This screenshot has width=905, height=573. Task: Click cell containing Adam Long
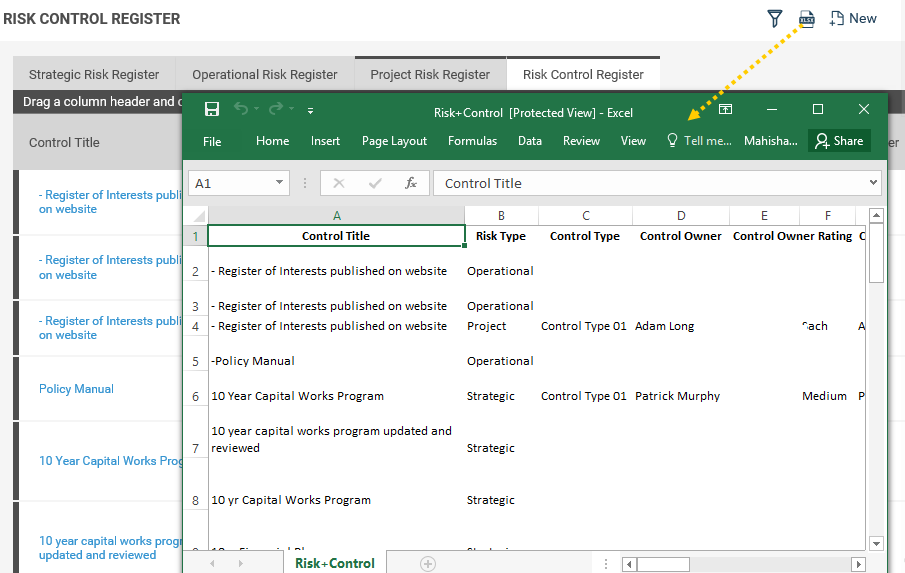point(681,326)
